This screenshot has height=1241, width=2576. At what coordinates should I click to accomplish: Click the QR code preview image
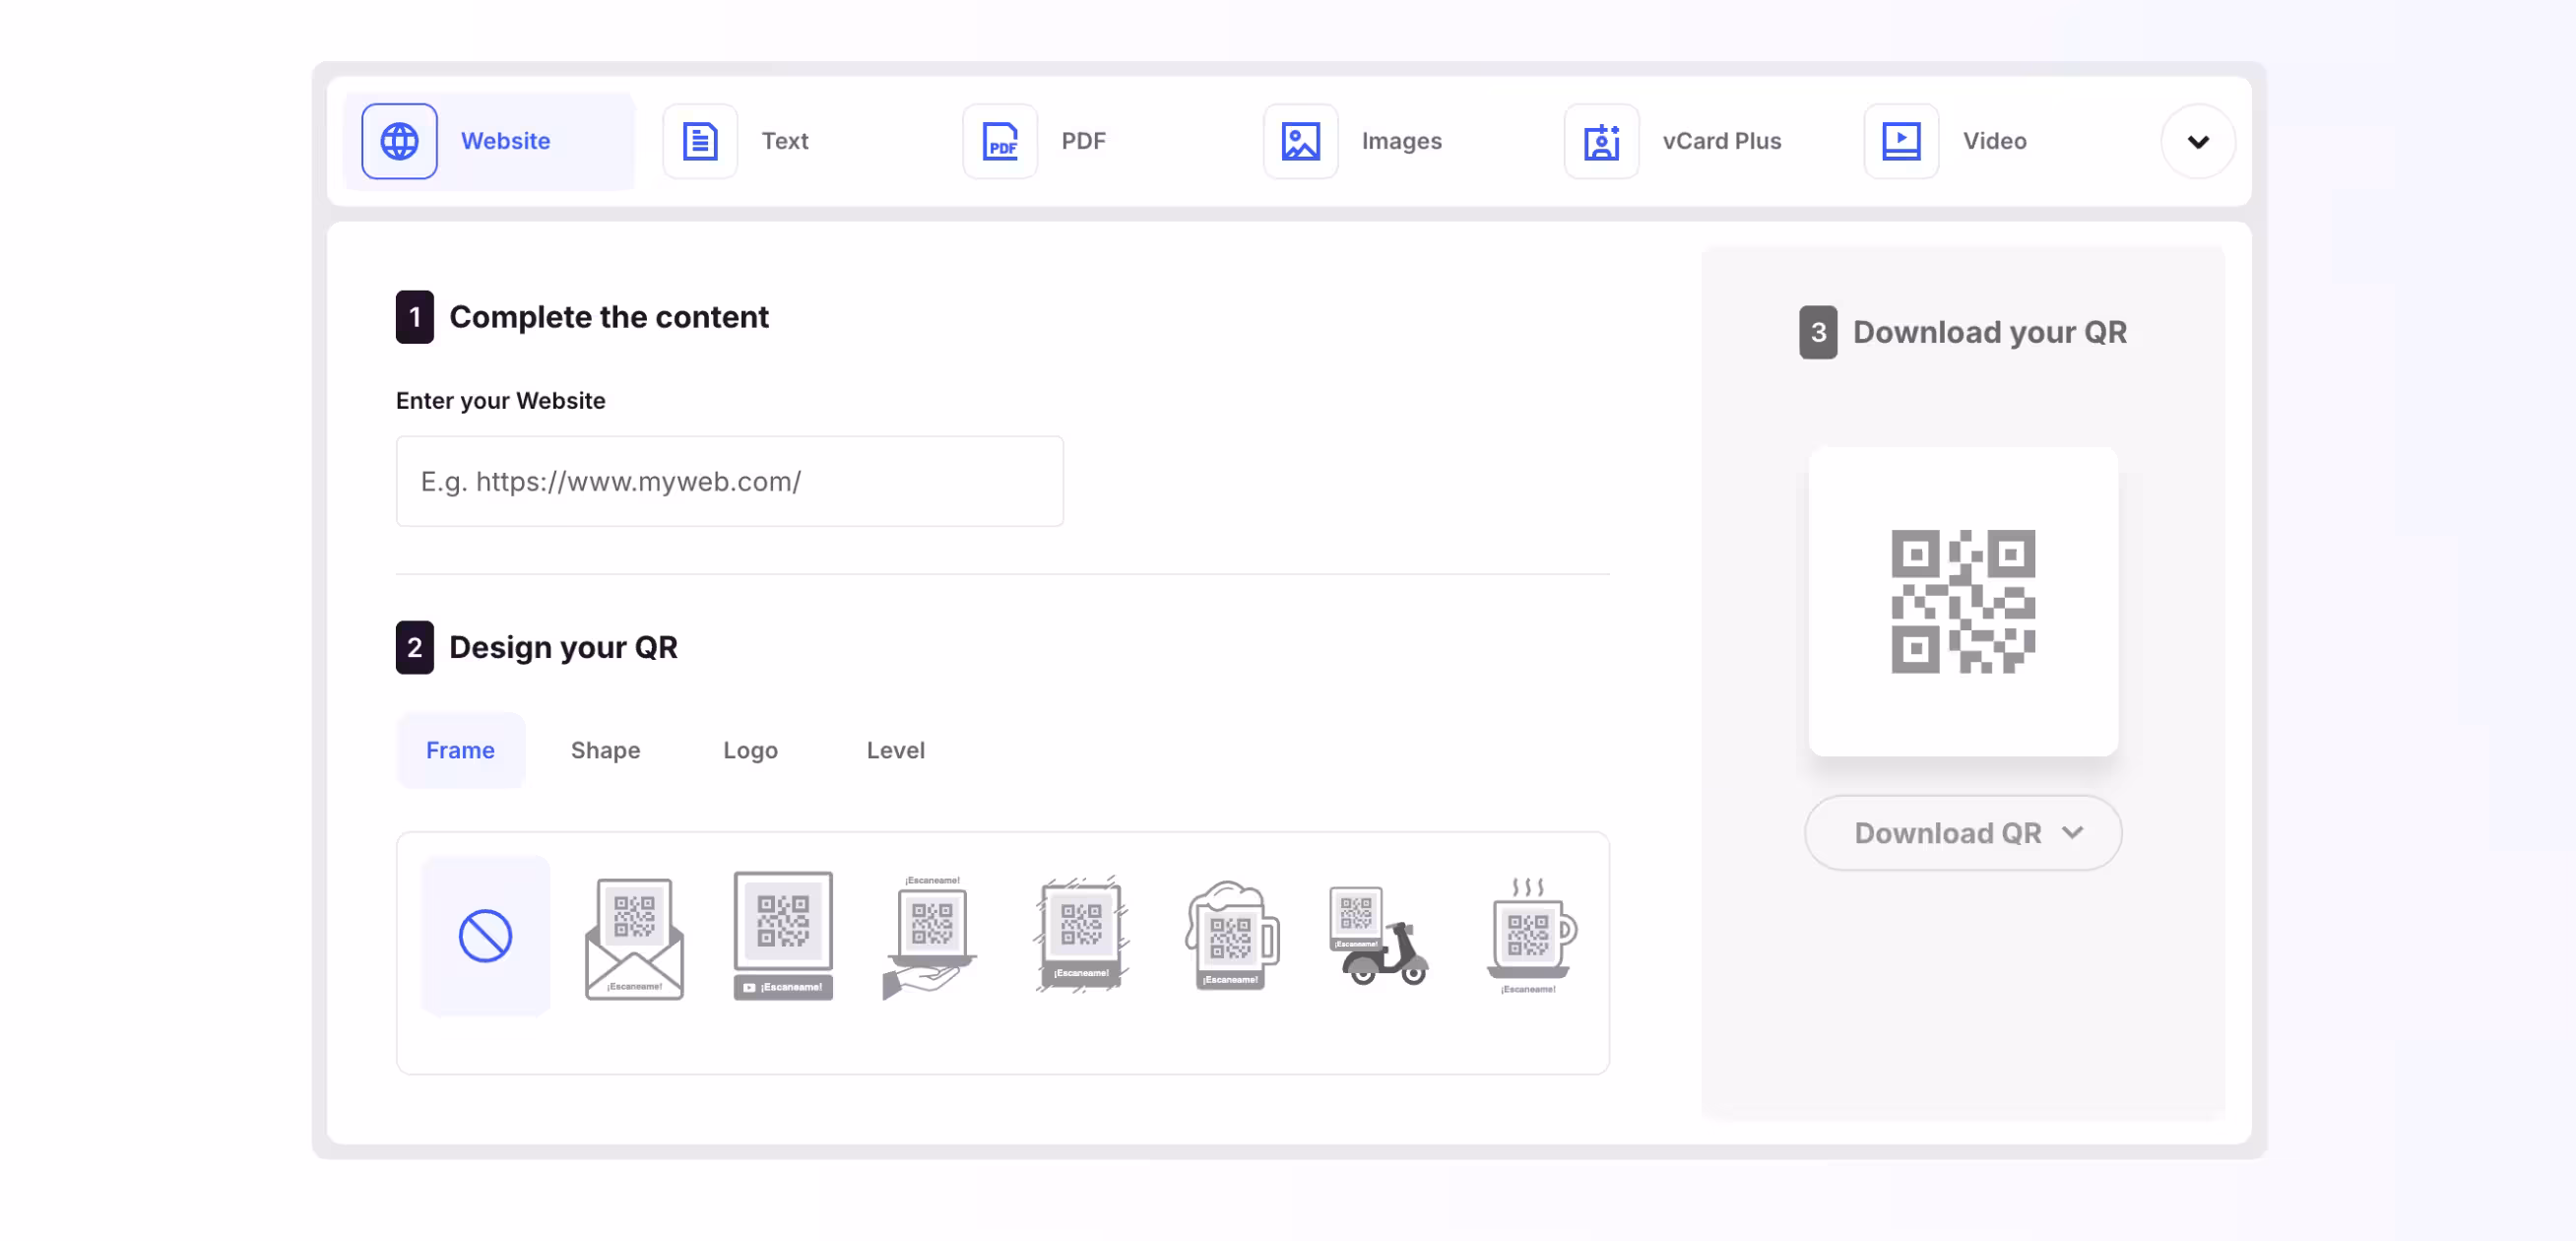[x=1963, y=602]
